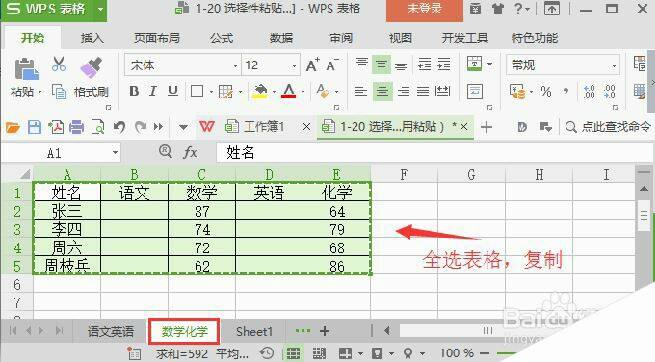
Task: Click the increase font size icon
Action: click(x=312, y=65)
